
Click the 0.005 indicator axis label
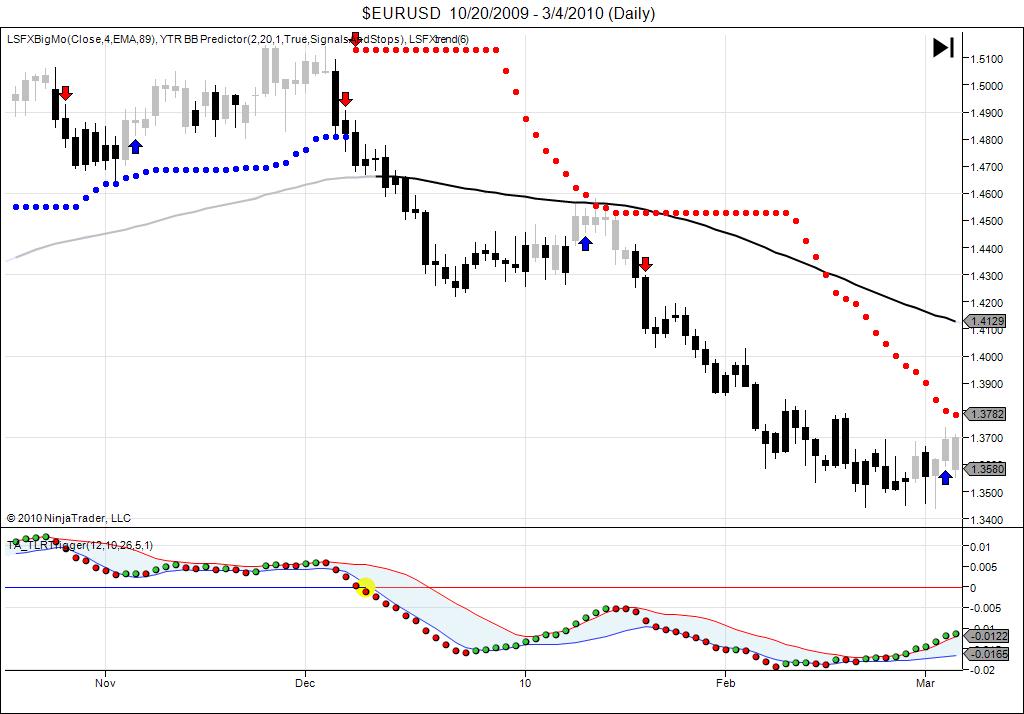(x=984, y=567)
